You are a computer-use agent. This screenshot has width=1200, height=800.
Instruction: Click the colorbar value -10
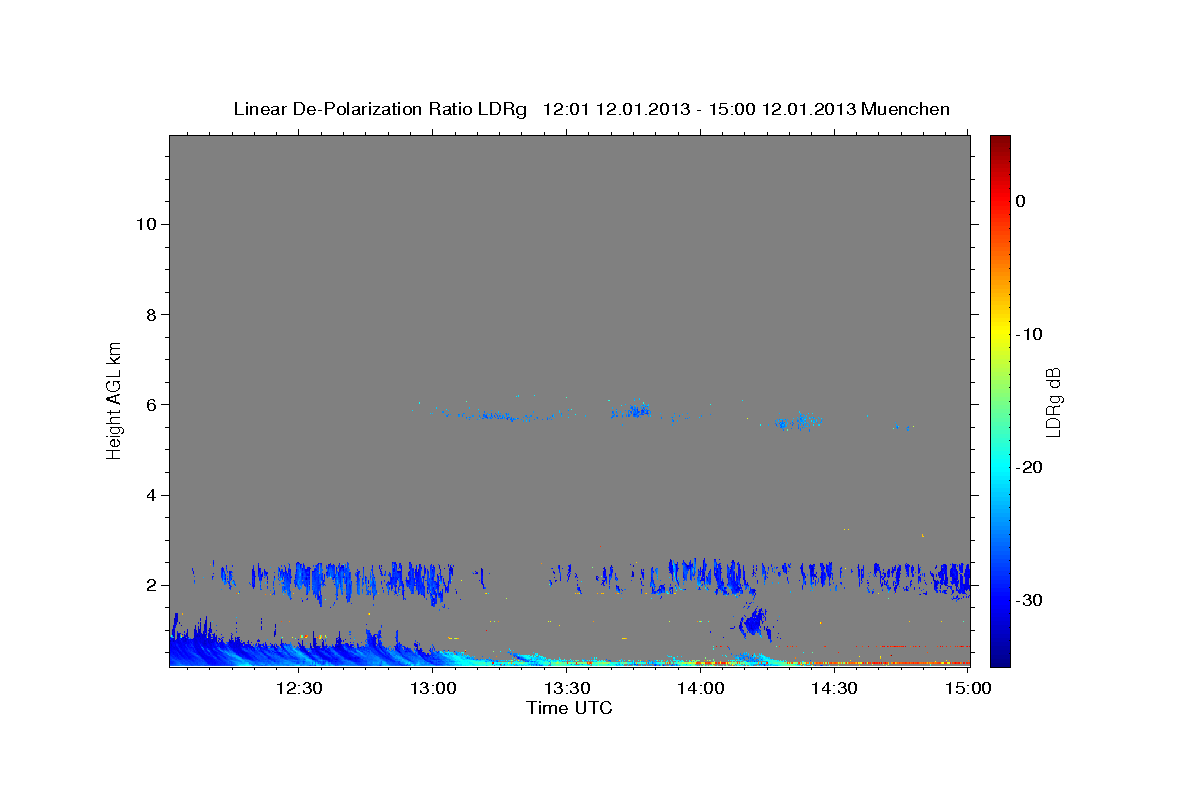click(1028, 334)
